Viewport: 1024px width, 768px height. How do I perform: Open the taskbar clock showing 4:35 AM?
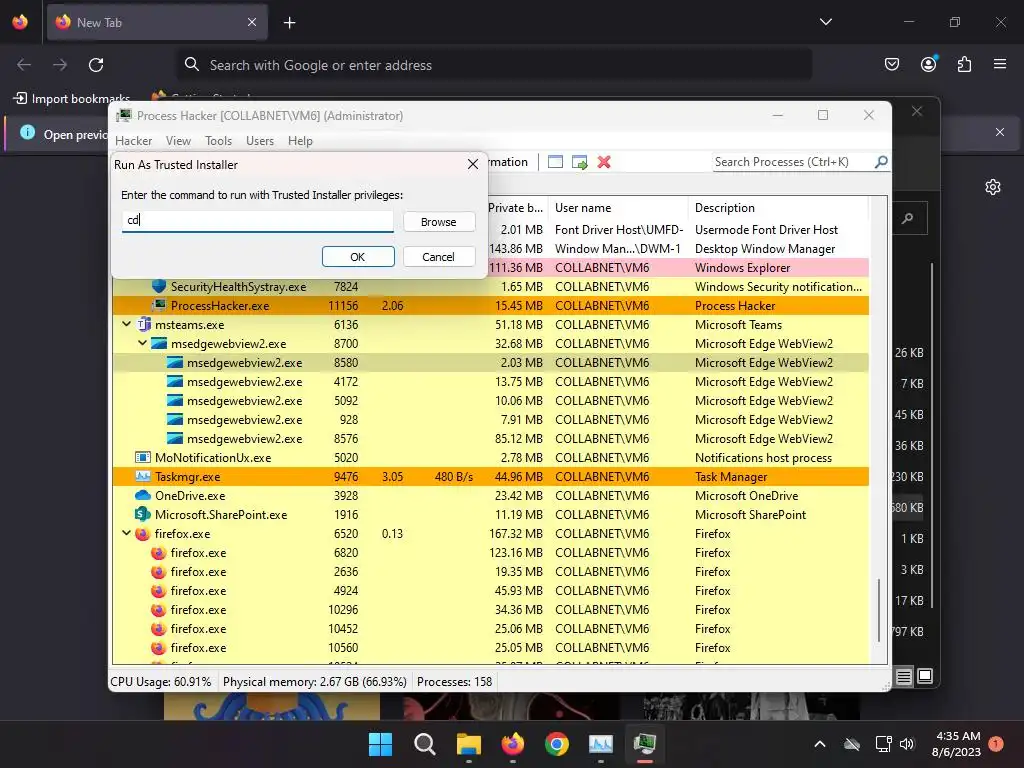tap(957, 744)
